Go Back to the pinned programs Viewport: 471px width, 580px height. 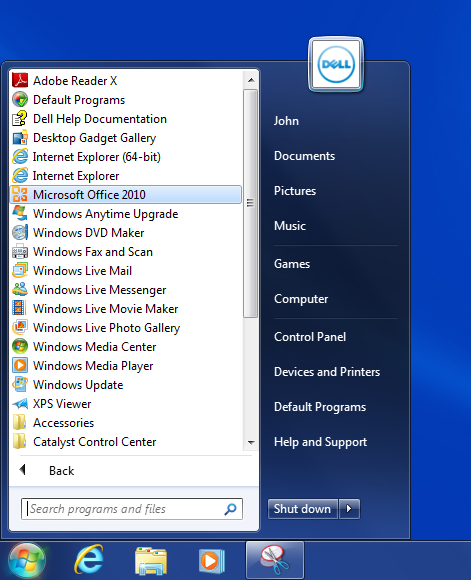(61, 471)
